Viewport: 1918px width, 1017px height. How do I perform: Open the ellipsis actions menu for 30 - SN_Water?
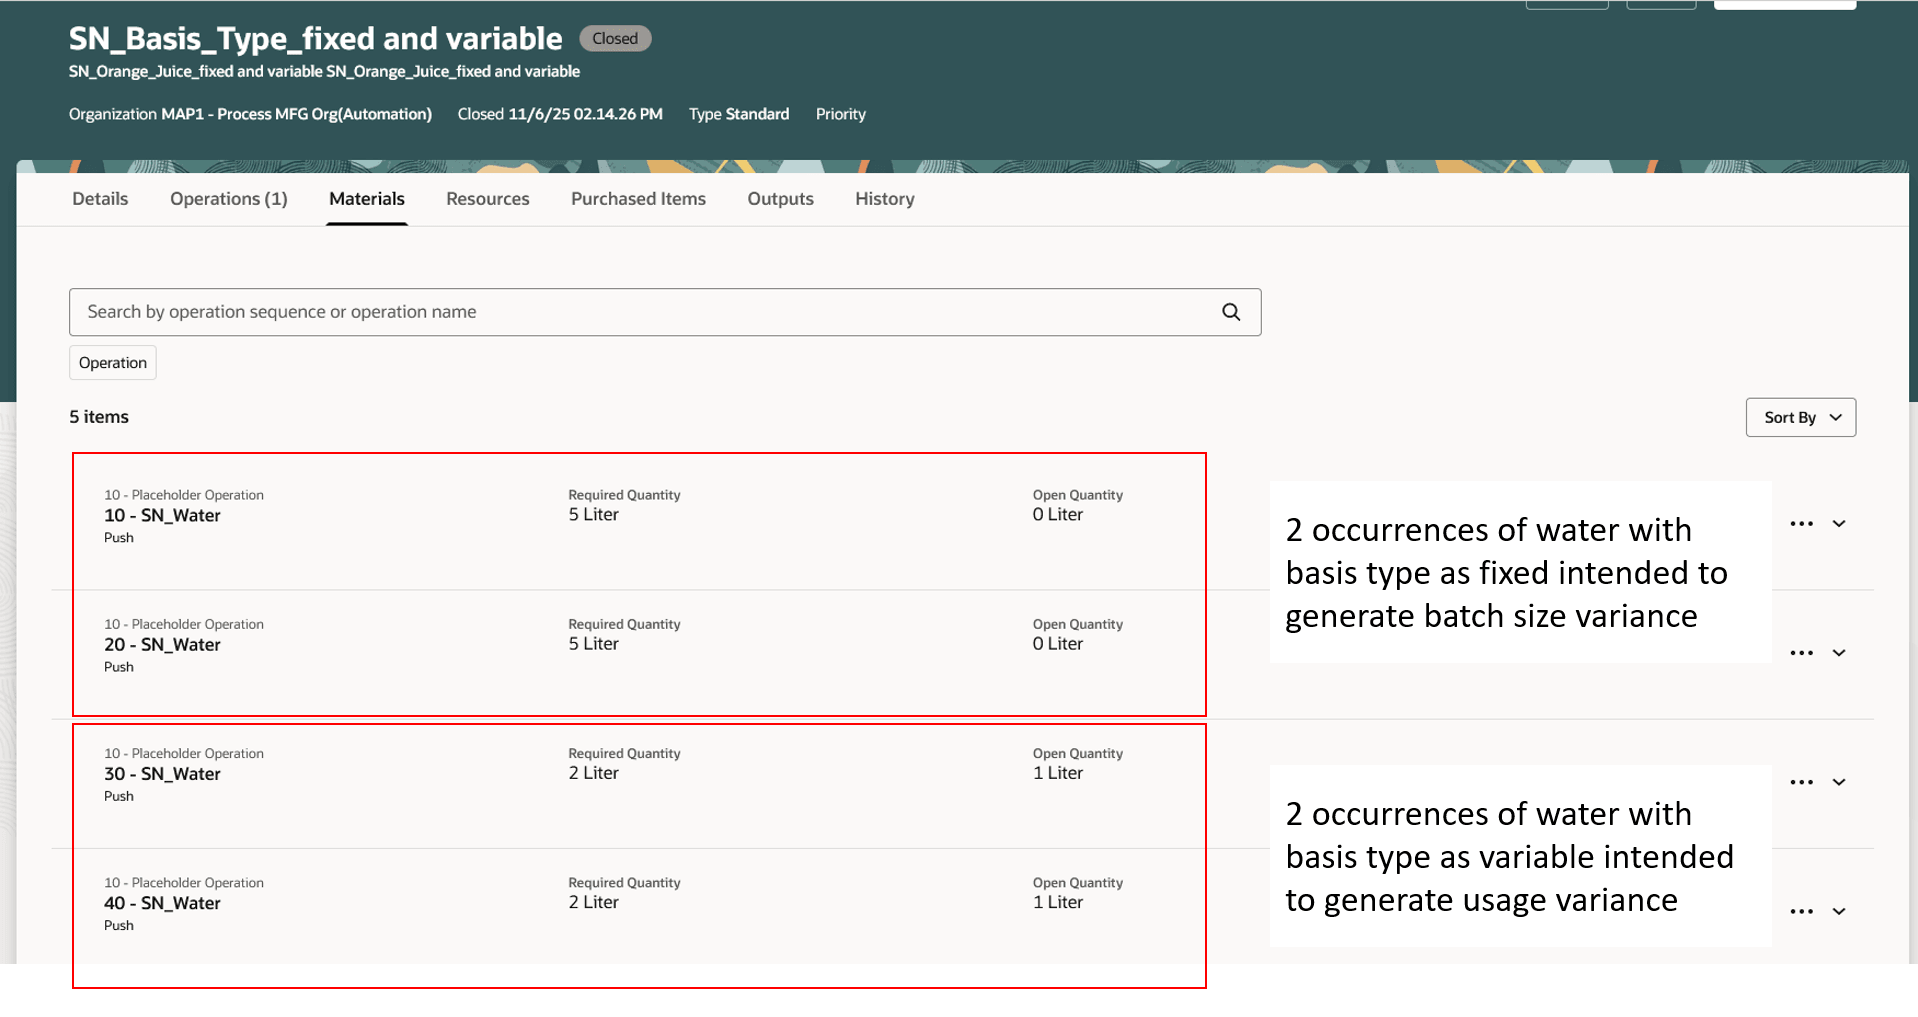click(x=1801, y=782)
